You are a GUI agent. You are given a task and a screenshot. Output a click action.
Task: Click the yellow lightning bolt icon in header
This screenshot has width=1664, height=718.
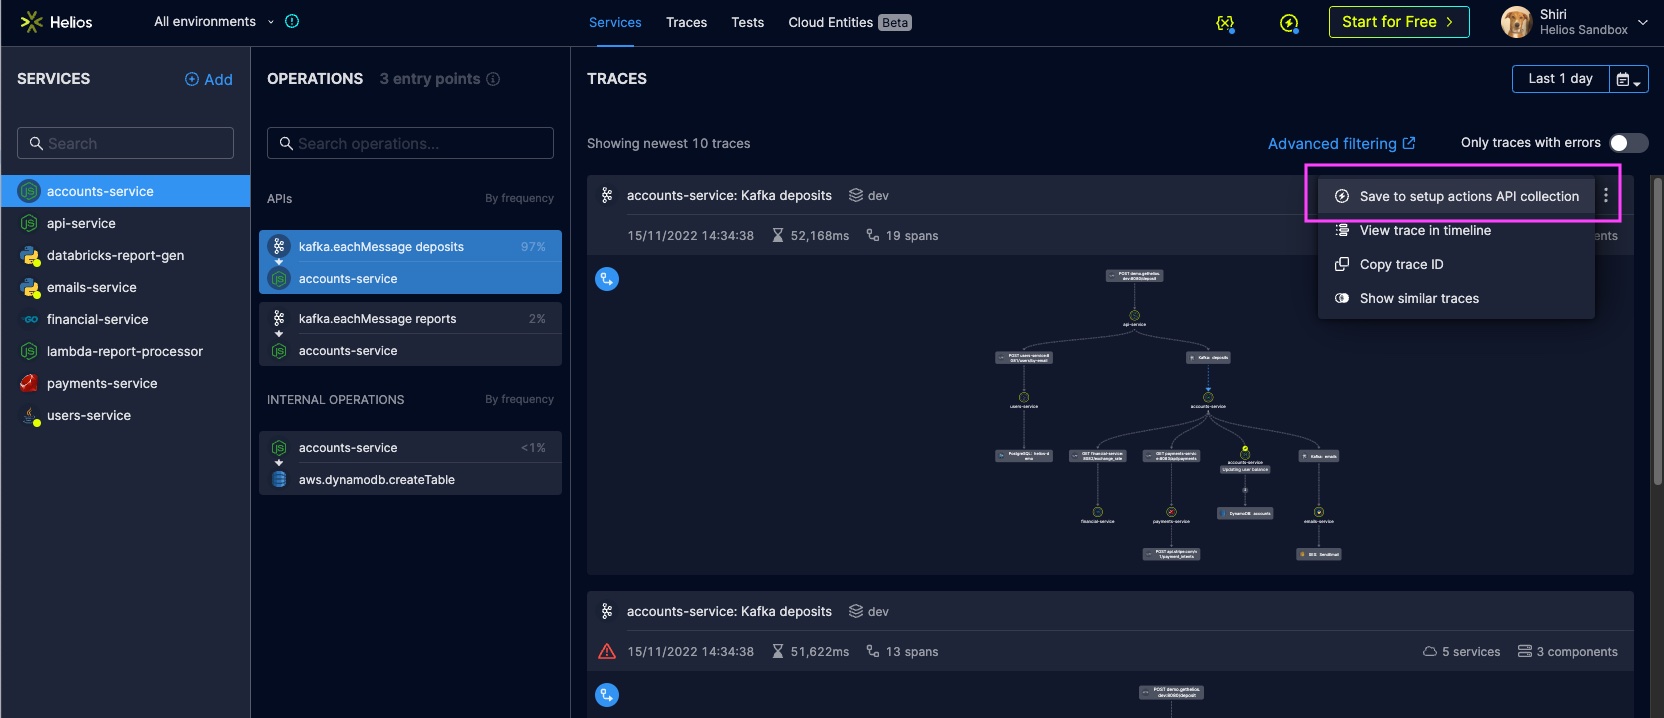1289,23
